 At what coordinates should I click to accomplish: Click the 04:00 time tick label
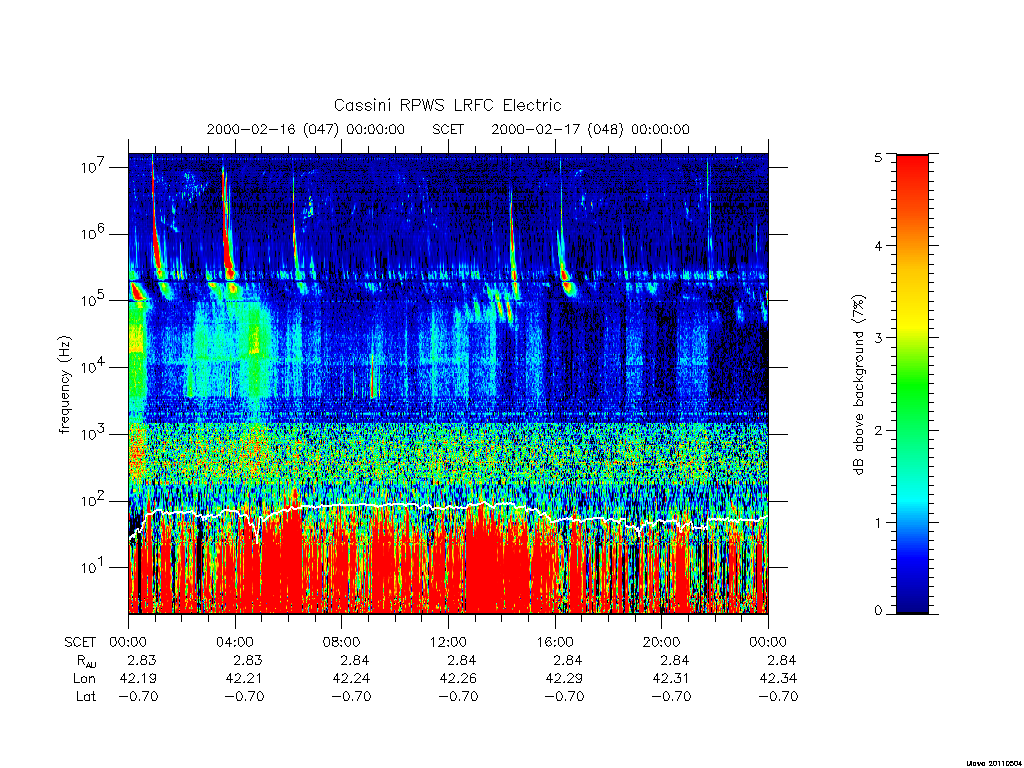(234, 642)
